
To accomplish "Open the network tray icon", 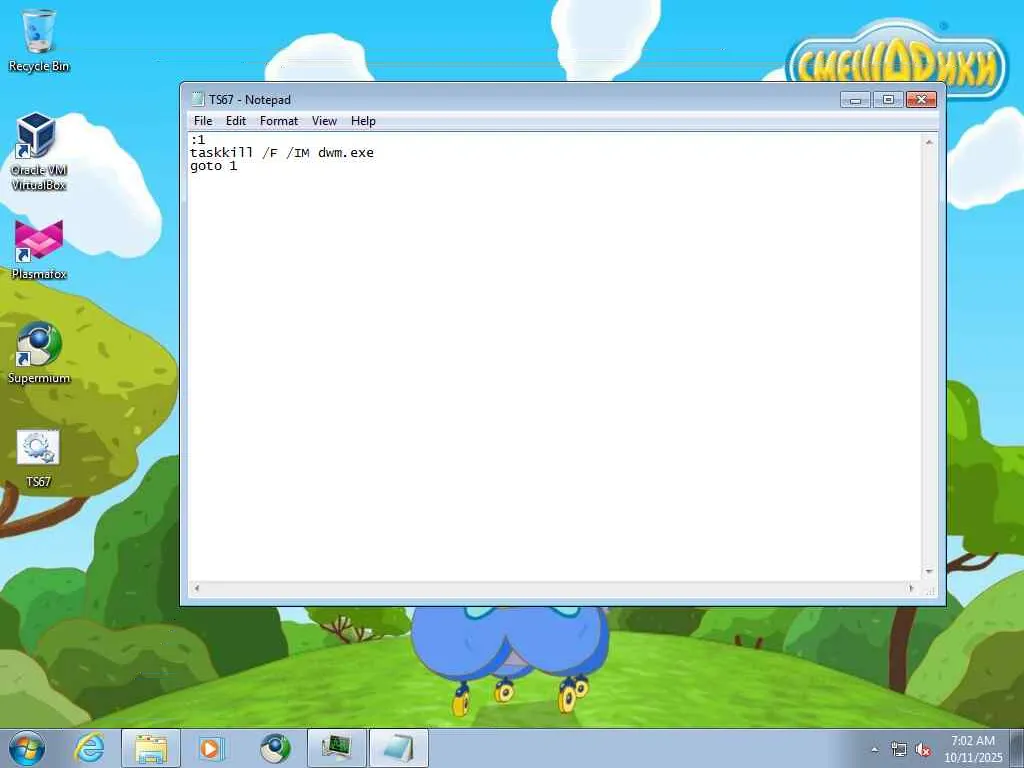I will (899, 750).
